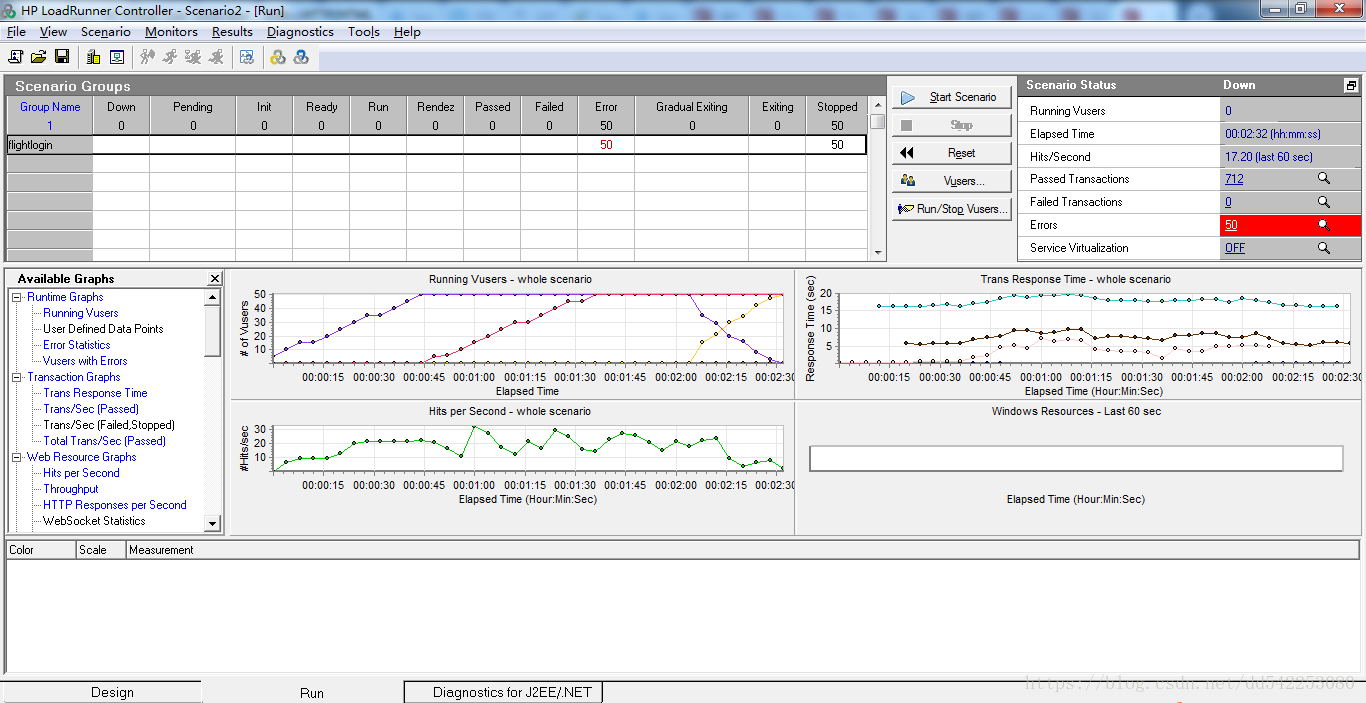
Task: Open the Monitors menu
Action: pos(171,32)
